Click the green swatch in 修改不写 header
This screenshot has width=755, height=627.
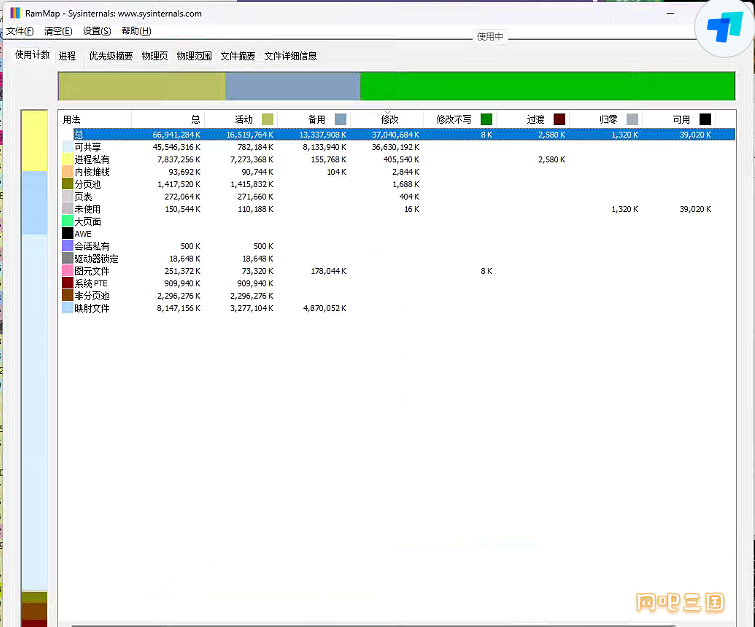click(486, 119)
